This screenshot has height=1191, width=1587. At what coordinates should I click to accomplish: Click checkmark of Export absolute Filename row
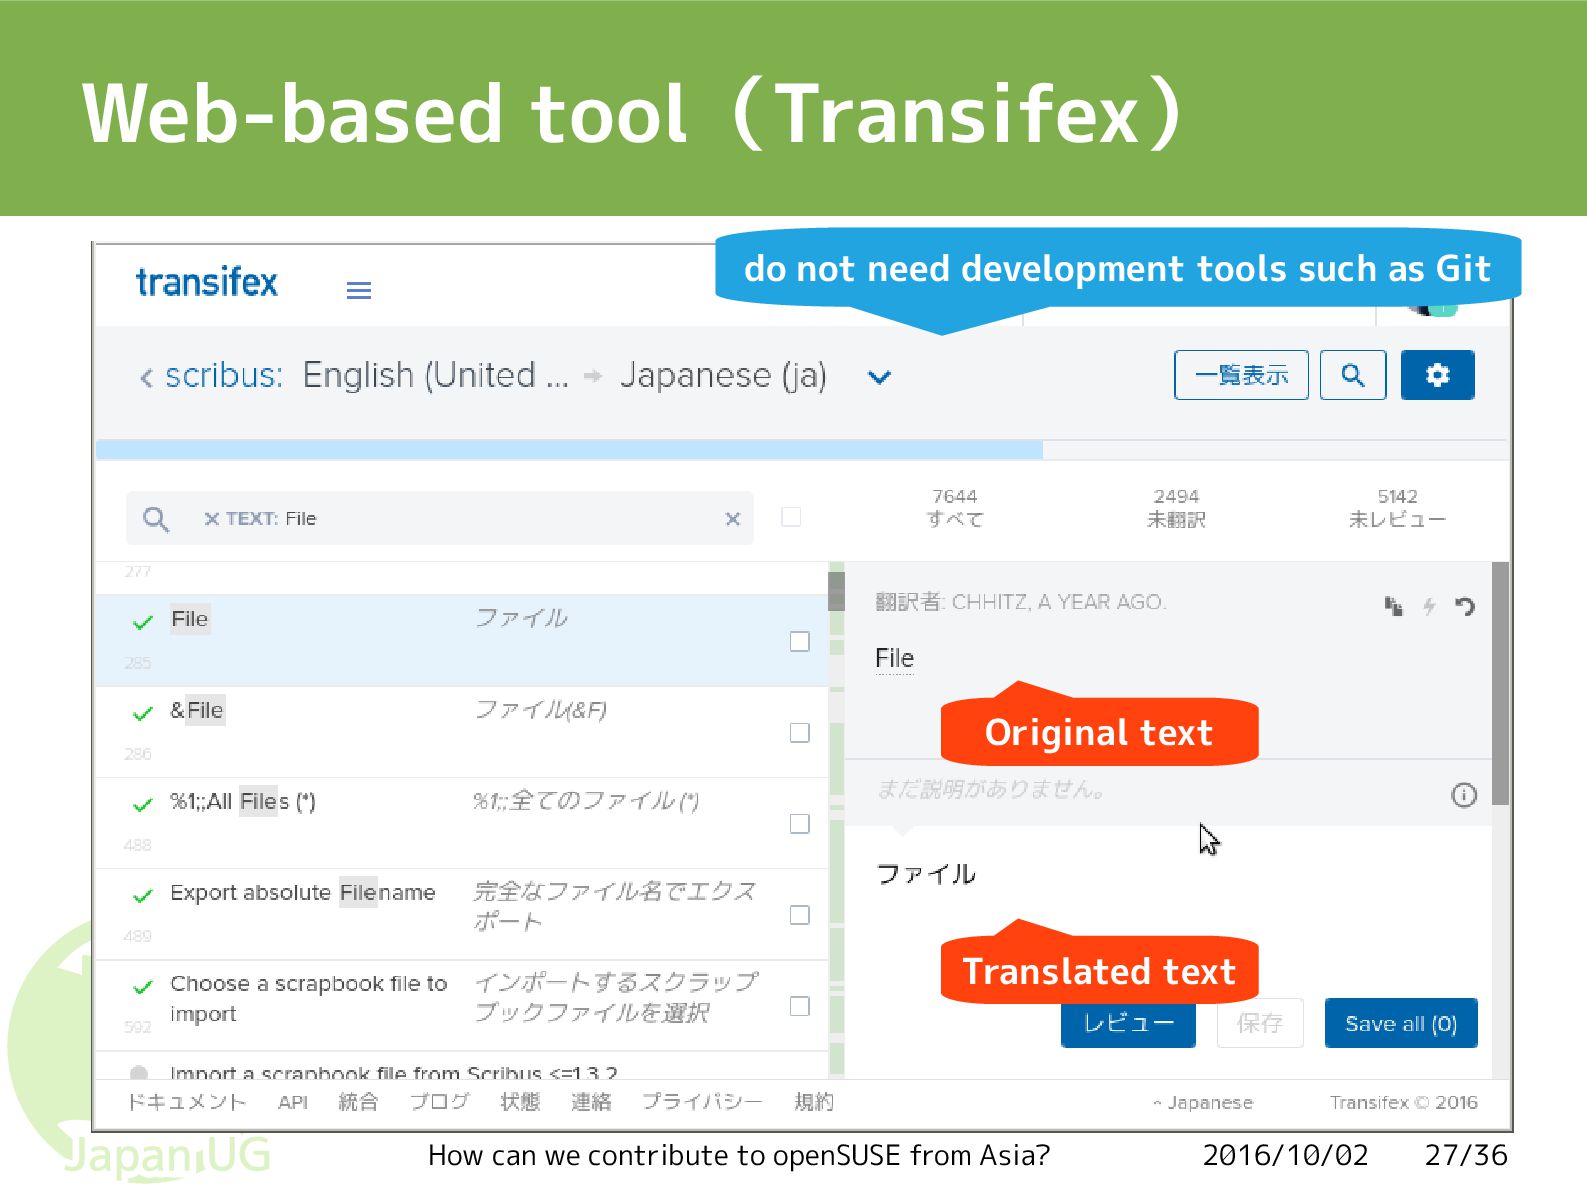pyautogui.click(x=142, y=895)
